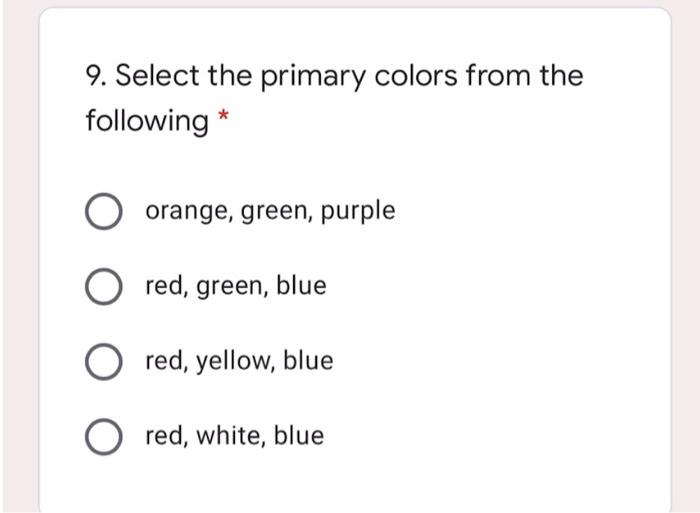Click the 'red, white, blue' option text

tap(235, 435)
